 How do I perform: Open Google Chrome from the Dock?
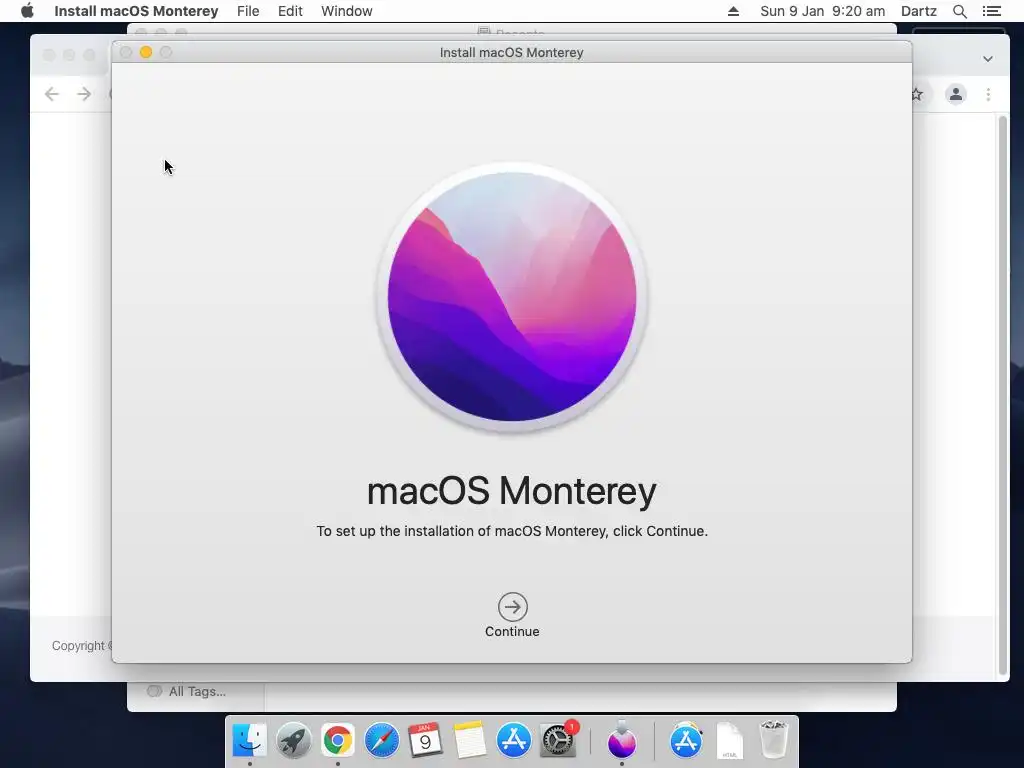(x=338, y=740)
